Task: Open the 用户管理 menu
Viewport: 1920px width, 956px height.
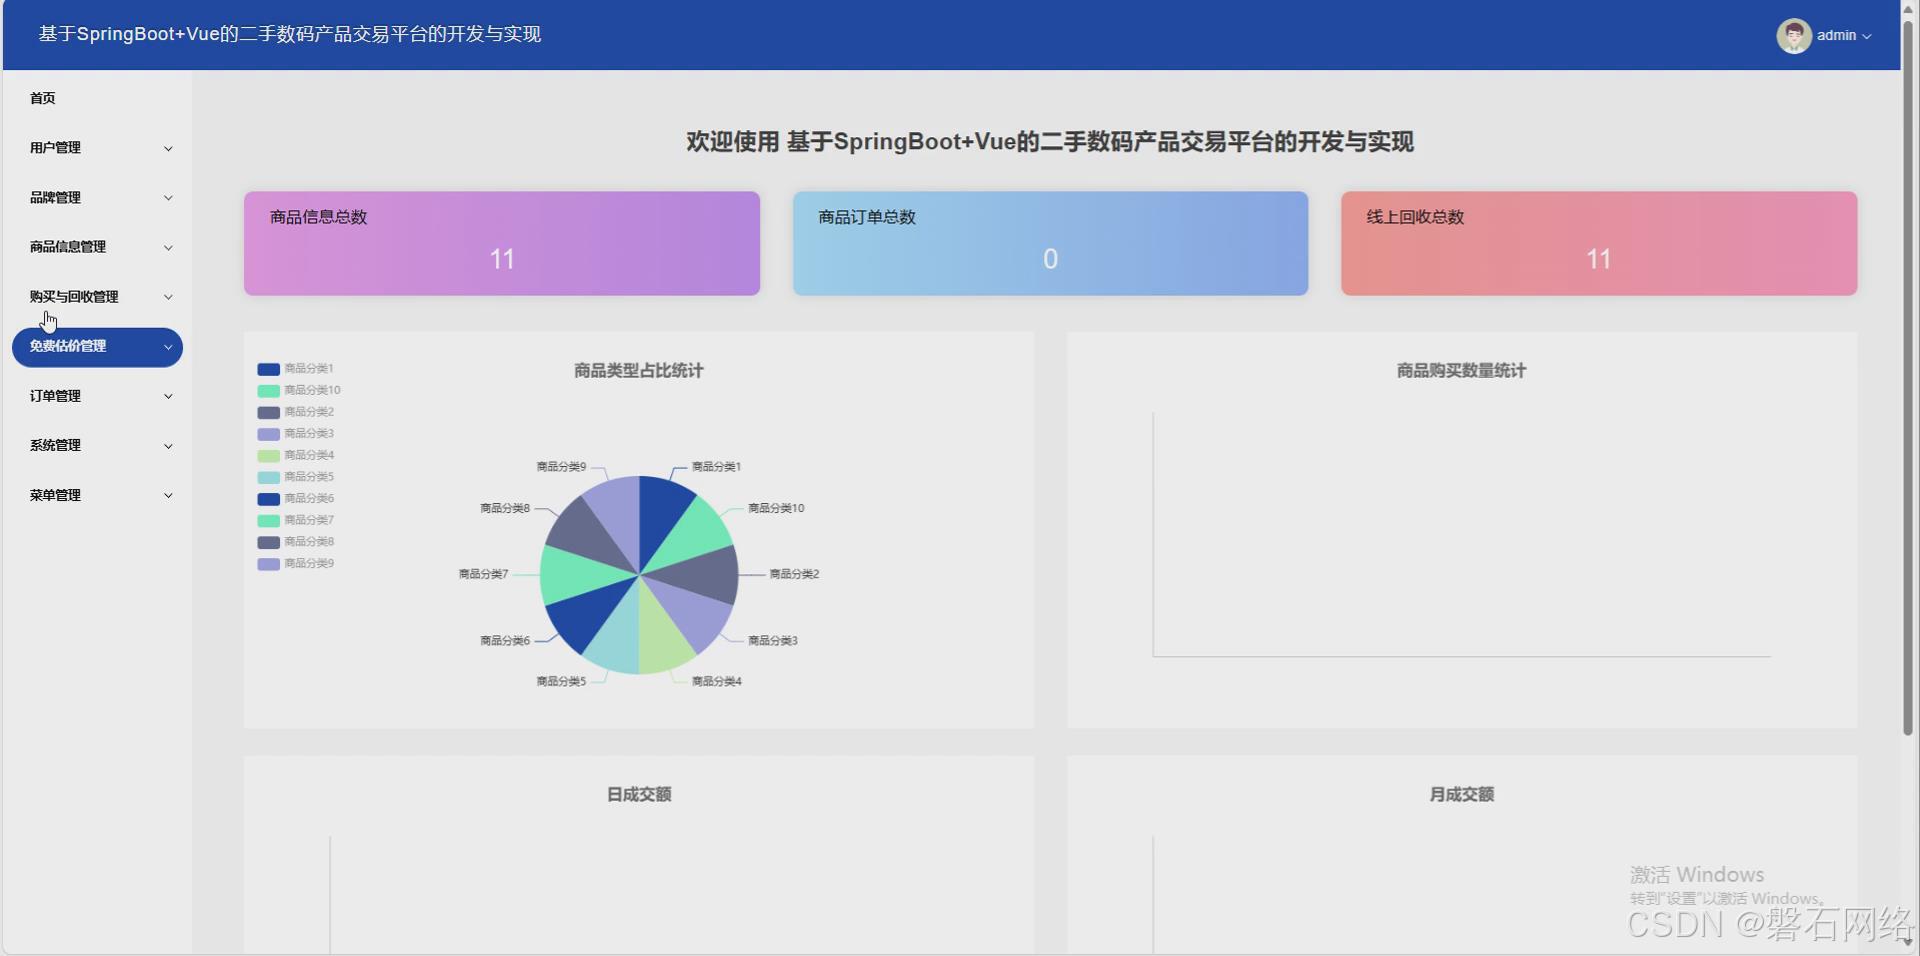Action: [x=97, y=148]
